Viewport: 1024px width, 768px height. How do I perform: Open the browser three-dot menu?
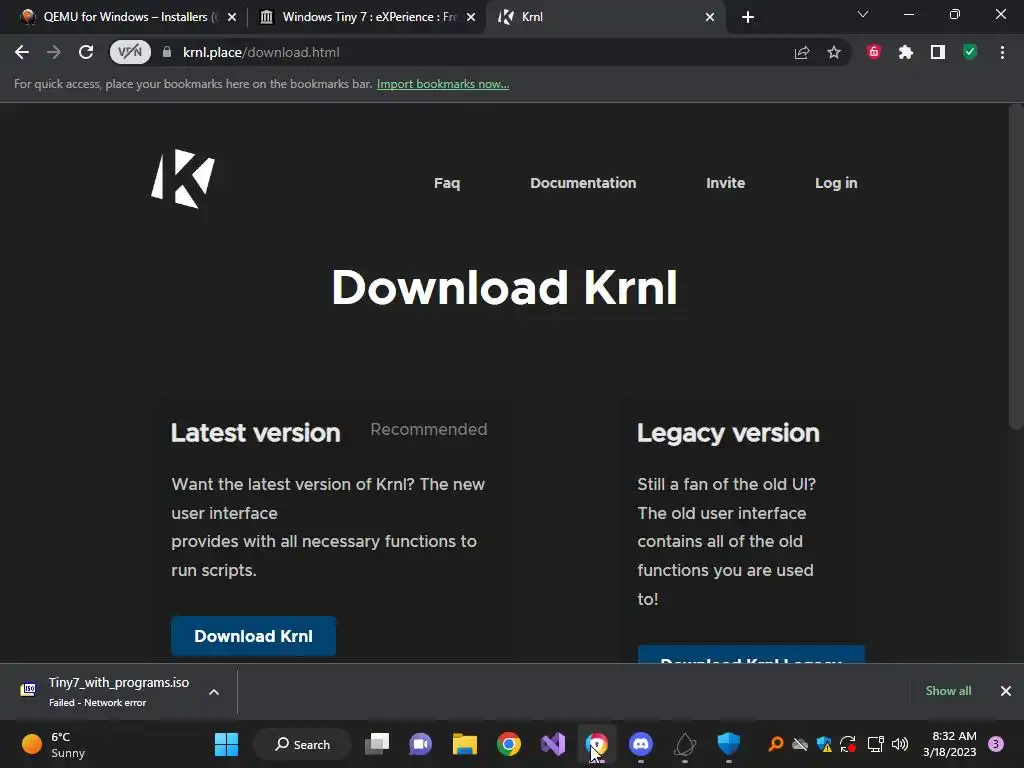(1002, 52)
